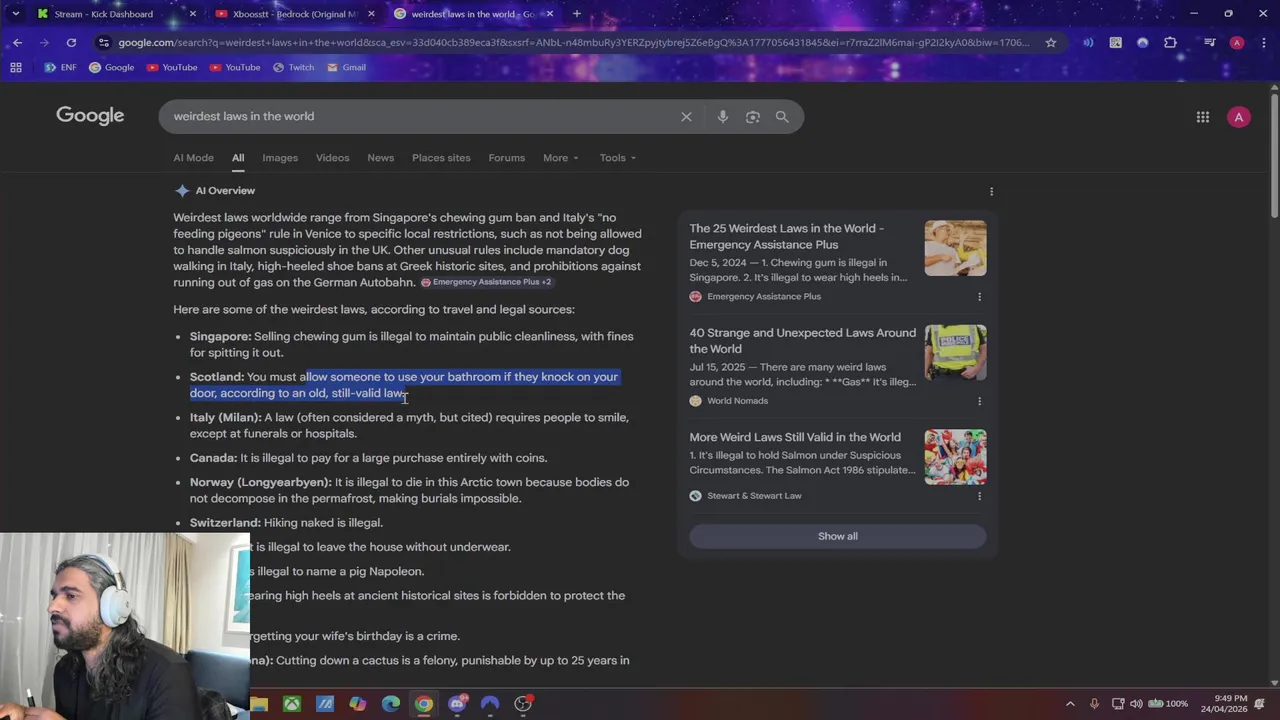The image size is (1280, 720).
Task: Switch to Xboosstt - Bedrock YouTube tab
Action: 295,14
